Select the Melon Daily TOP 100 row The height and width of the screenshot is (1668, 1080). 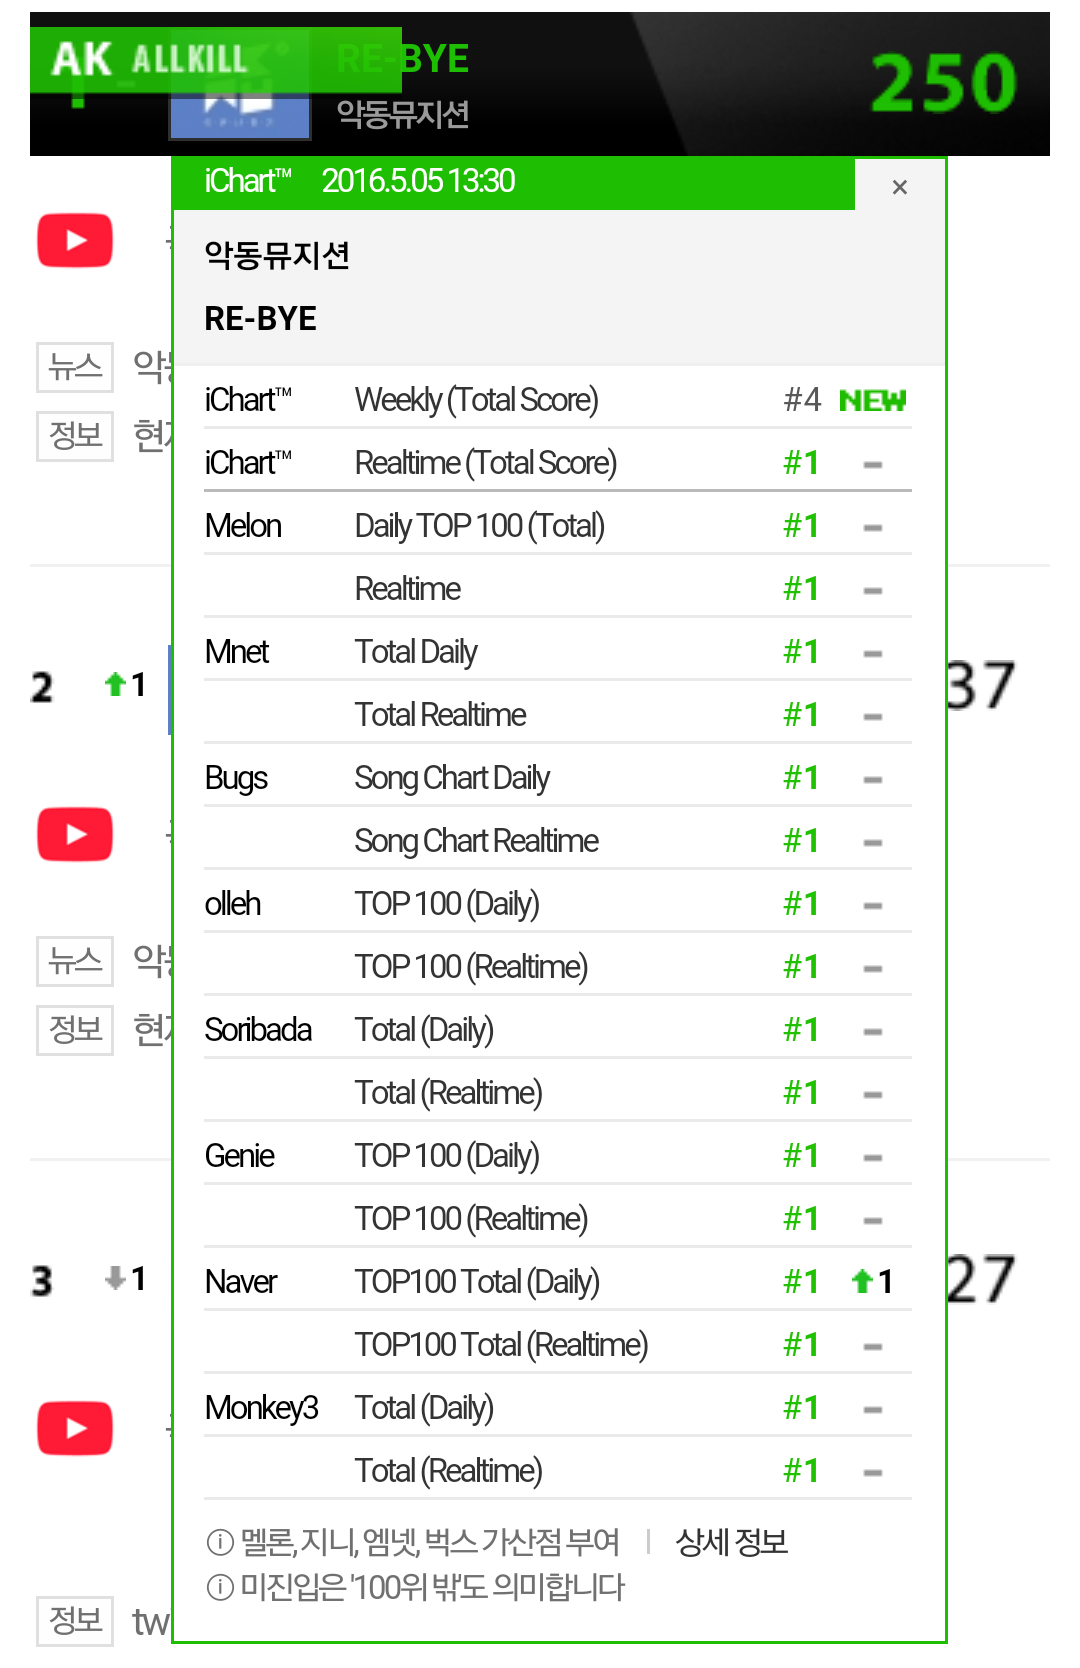point(558,525)
